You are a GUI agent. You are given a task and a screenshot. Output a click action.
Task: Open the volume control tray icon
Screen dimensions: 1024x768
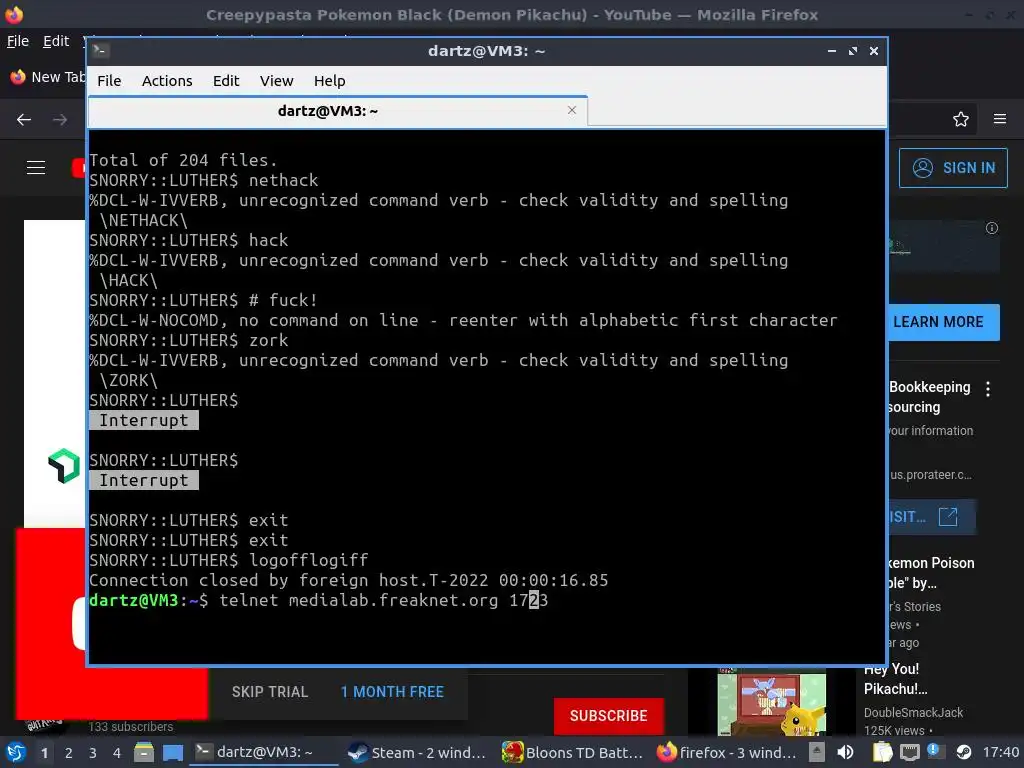(846, 752)
